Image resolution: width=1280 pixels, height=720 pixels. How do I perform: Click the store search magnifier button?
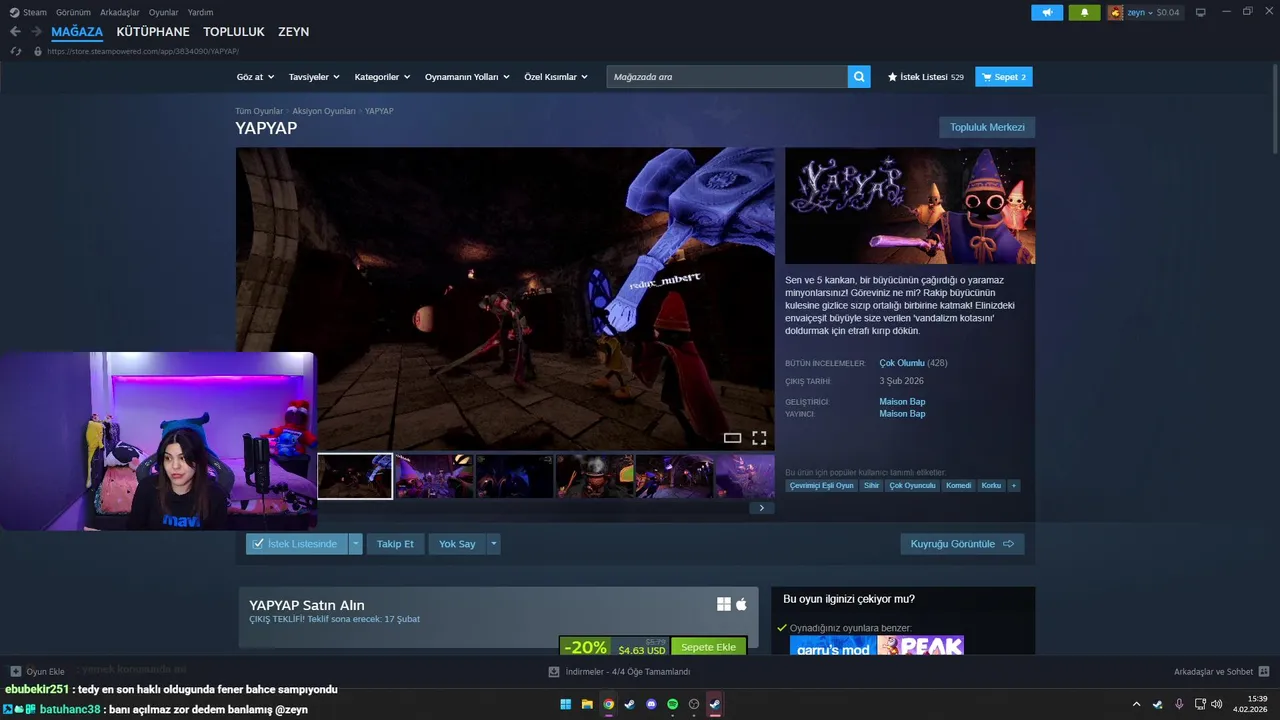pos(859,77)
